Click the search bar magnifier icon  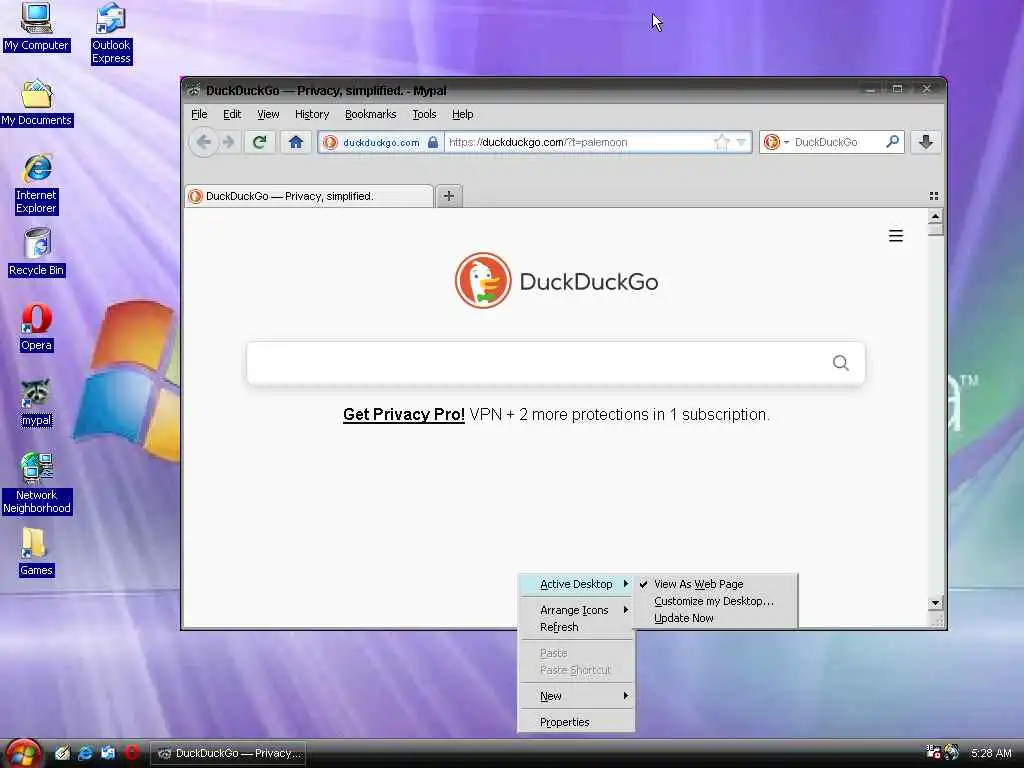892,142
